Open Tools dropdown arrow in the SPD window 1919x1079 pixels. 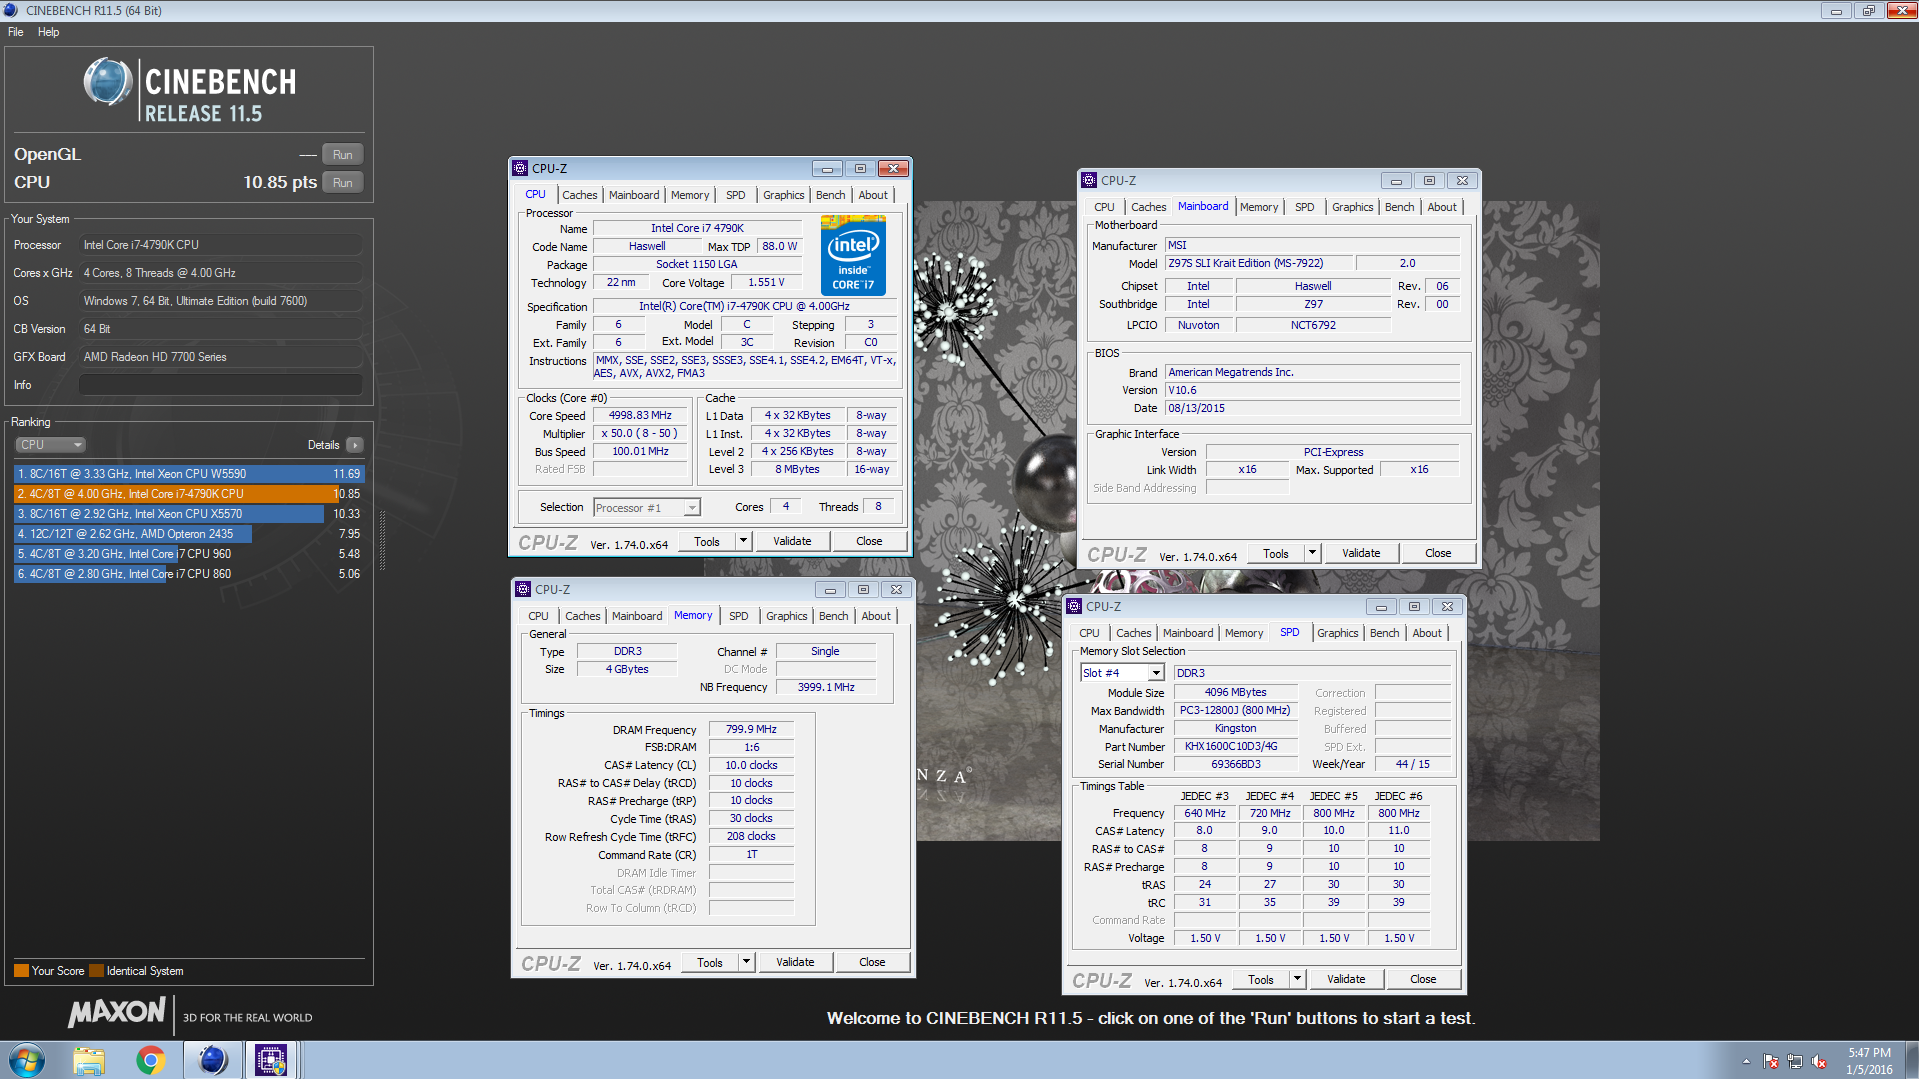tap(1297, 979)
